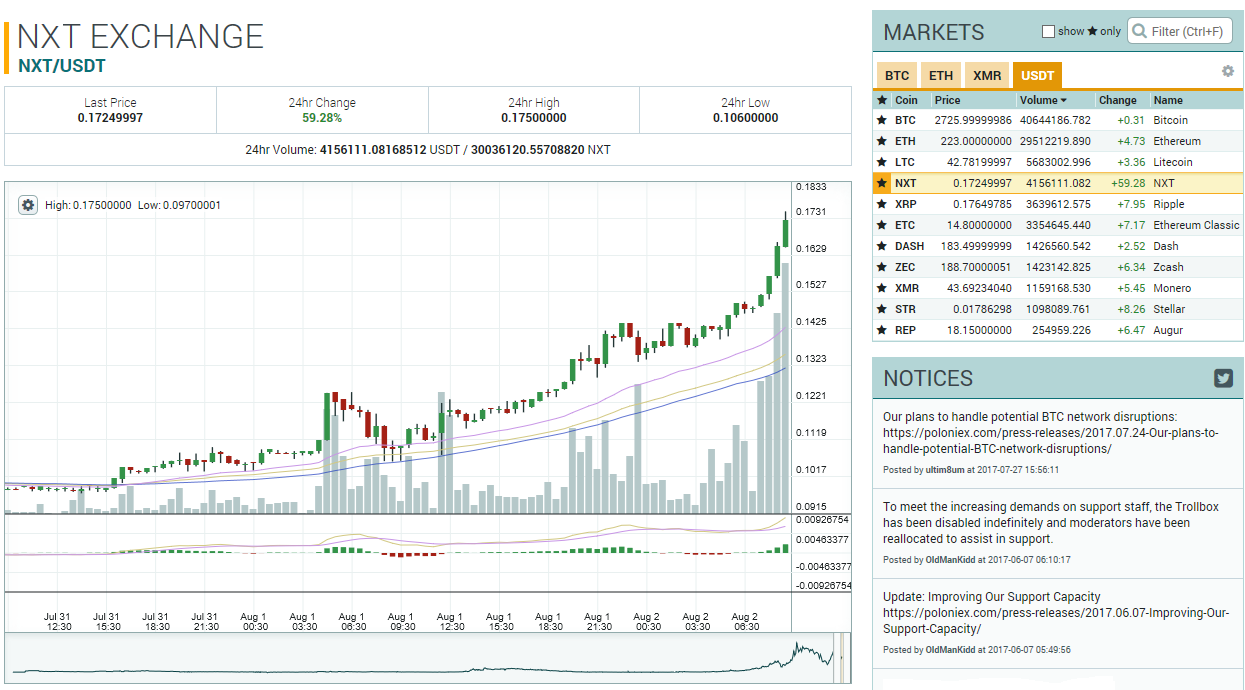
Task: Focus the markets Filter search field
Action: pyautogui.click(x=1181, y=31)
